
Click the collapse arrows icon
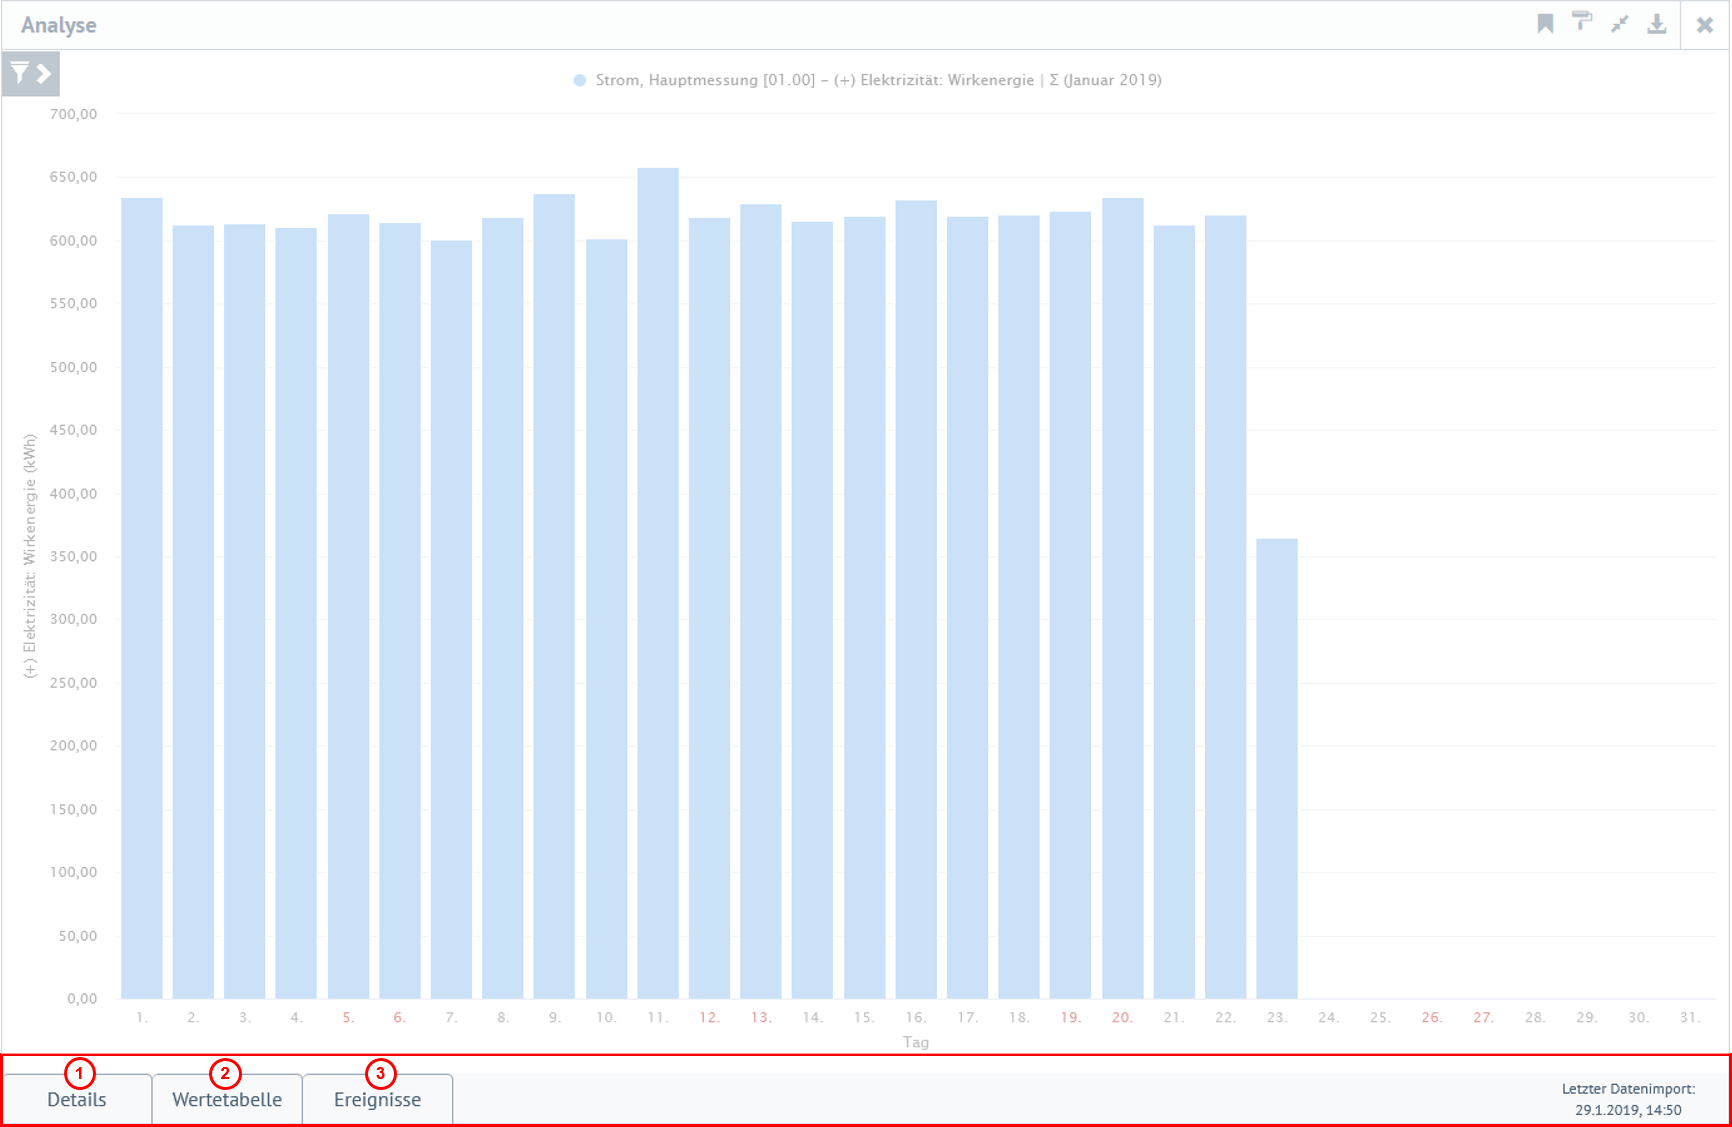(x=1620, y=24)
